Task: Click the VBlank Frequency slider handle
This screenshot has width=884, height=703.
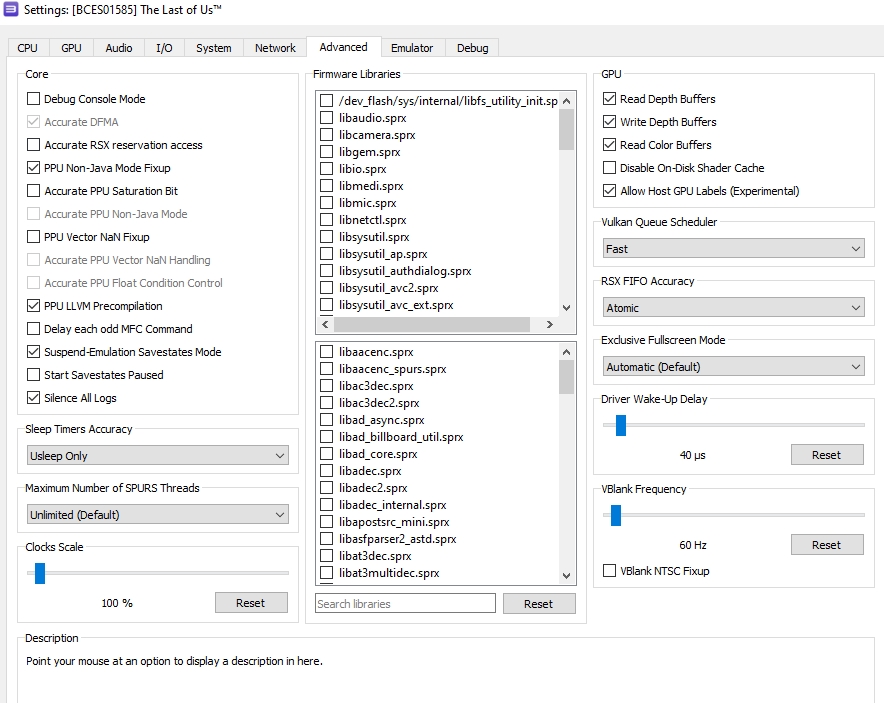Action: click(x=616, y=515)
